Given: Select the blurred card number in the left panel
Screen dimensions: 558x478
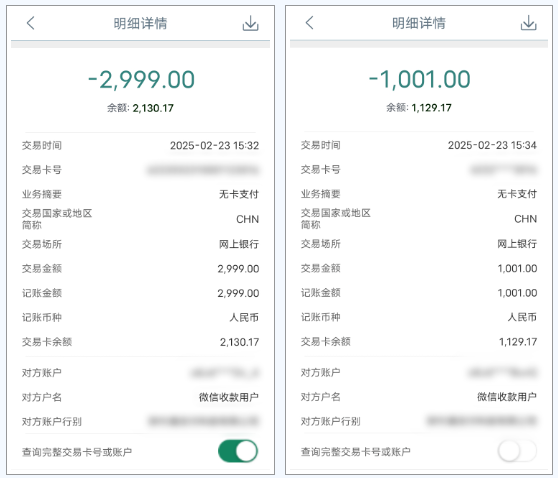Looking at the screenshot, I should point(203,170).
